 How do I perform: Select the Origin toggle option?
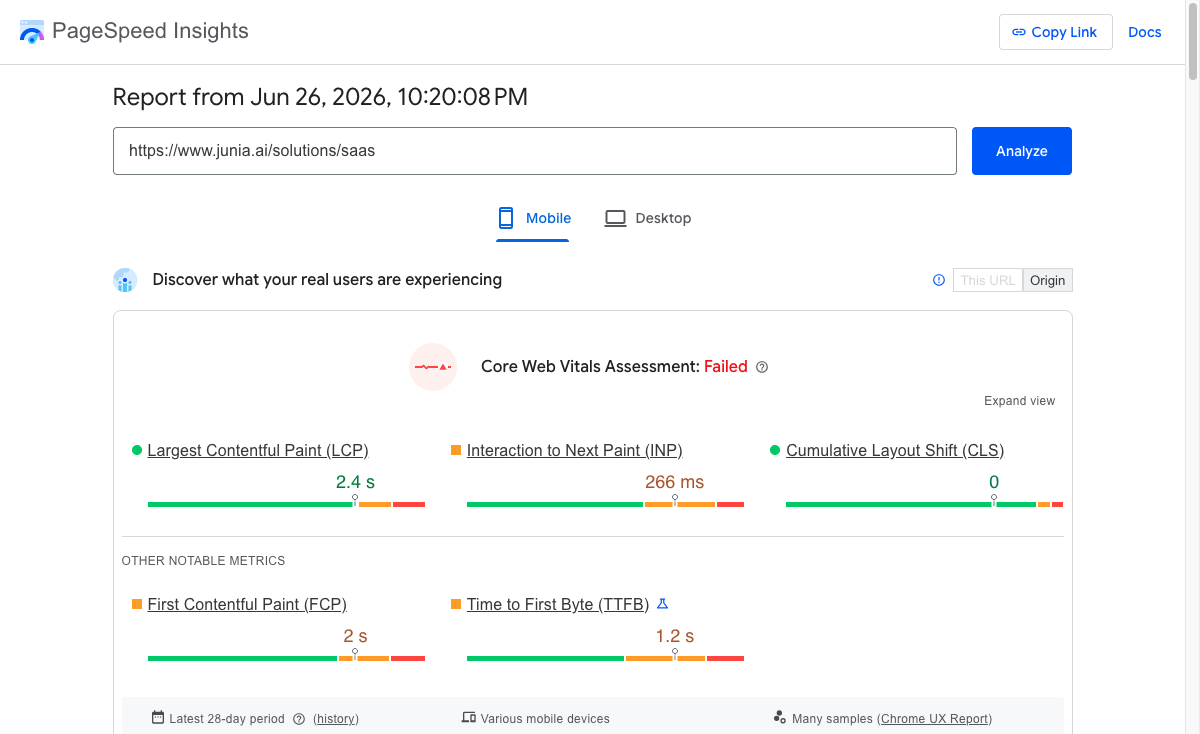pos(1047,280)
